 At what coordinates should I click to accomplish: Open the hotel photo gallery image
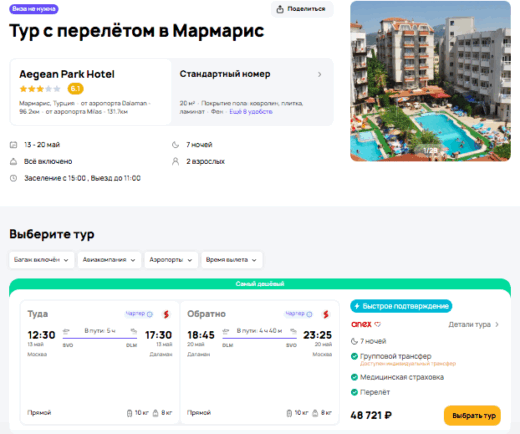430,81
